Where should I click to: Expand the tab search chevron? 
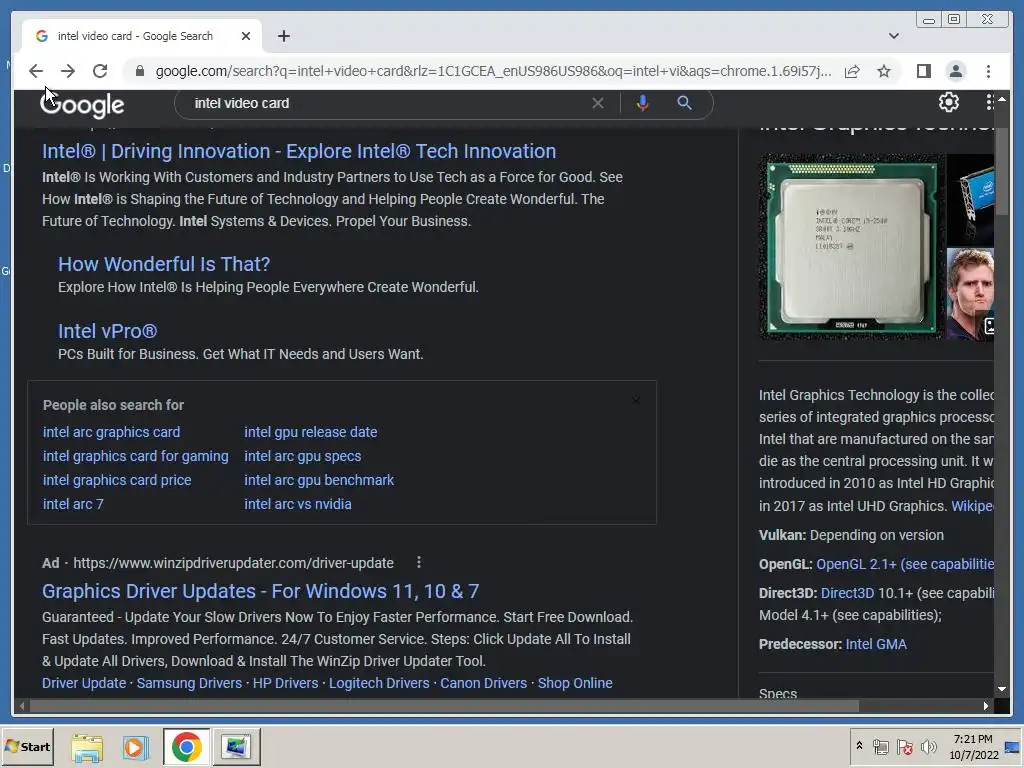click(893, 36)
